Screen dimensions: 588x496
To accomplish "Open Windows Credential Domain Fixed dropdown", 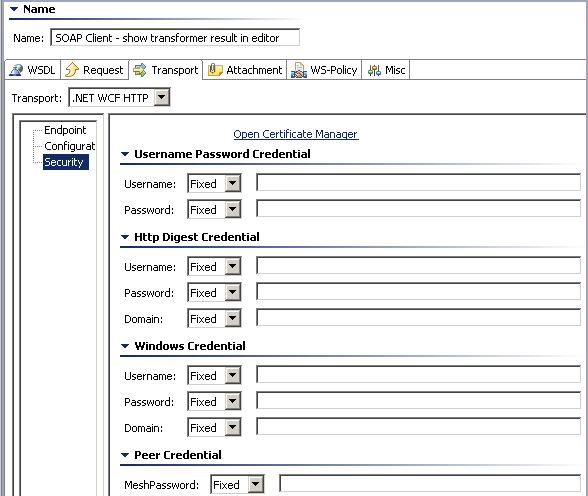I will pyautogui.click(x=233, y=427).
